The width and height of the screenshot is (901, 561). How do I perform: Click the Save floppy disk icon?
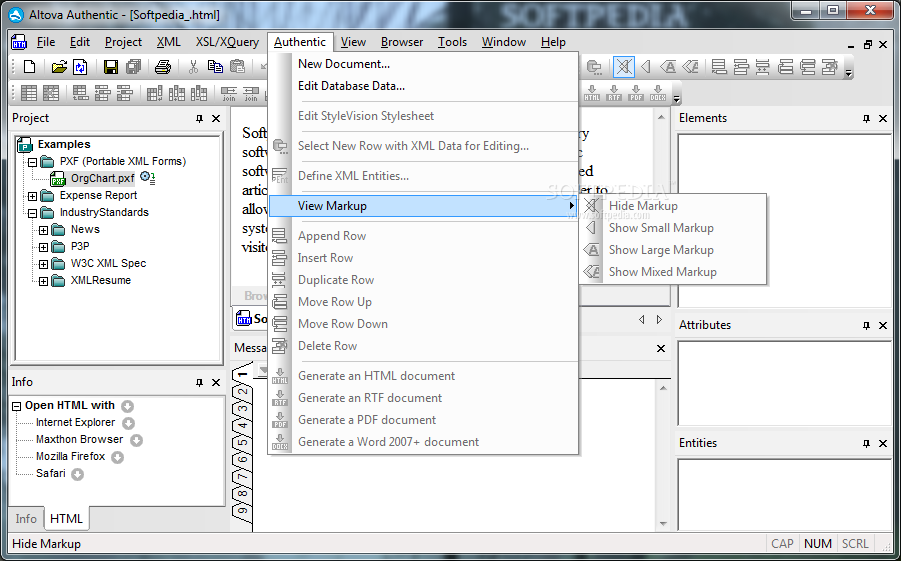coord(111,67)
